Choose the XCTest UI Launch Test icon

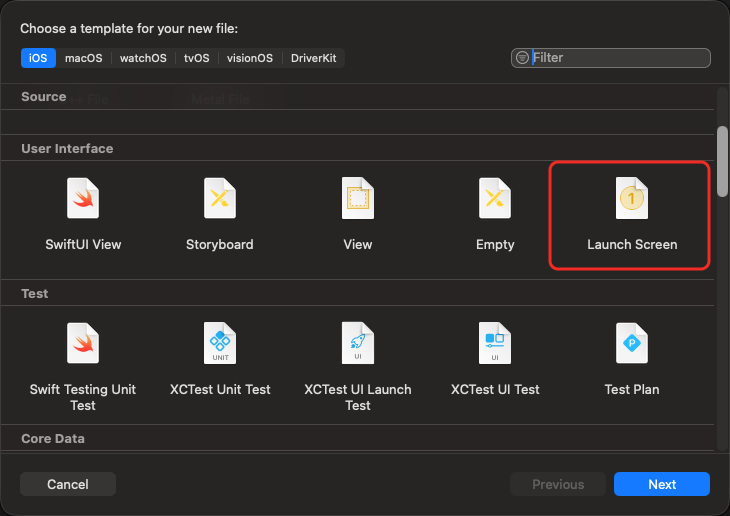[x=358, y=343]
